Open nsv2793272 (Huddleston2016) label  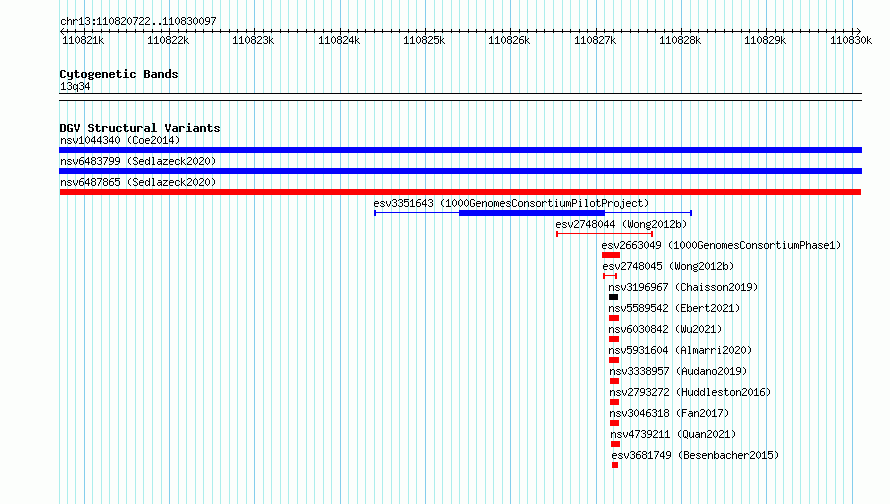click(x=690, y=392)
